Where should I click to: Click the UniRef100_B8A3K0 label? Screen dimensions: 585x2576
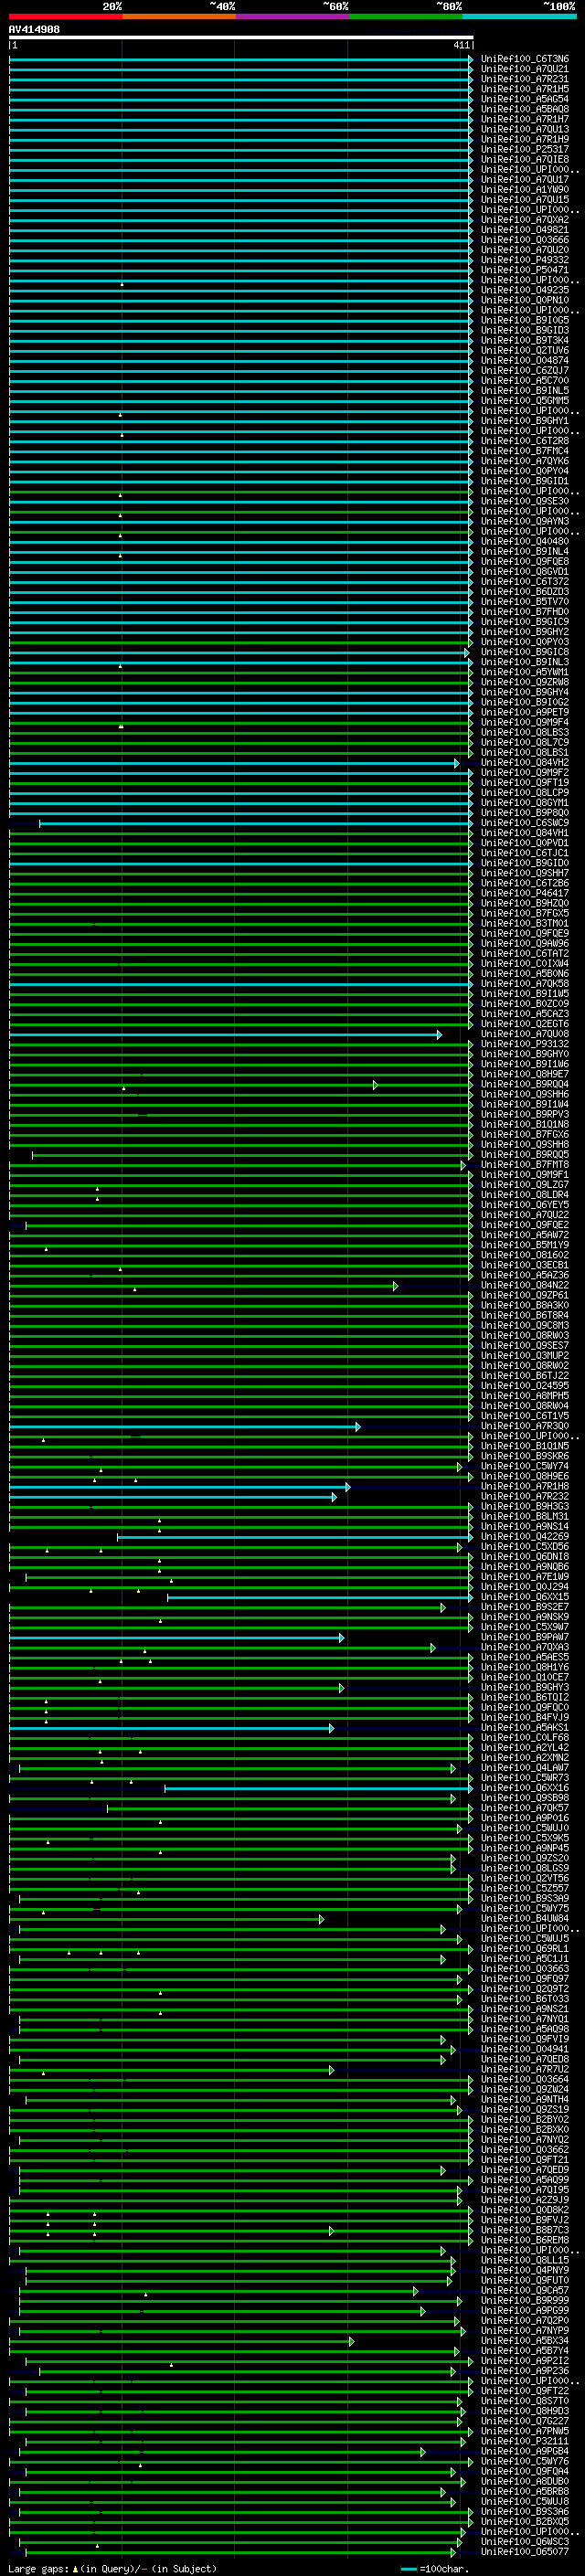click(525, 1305)
